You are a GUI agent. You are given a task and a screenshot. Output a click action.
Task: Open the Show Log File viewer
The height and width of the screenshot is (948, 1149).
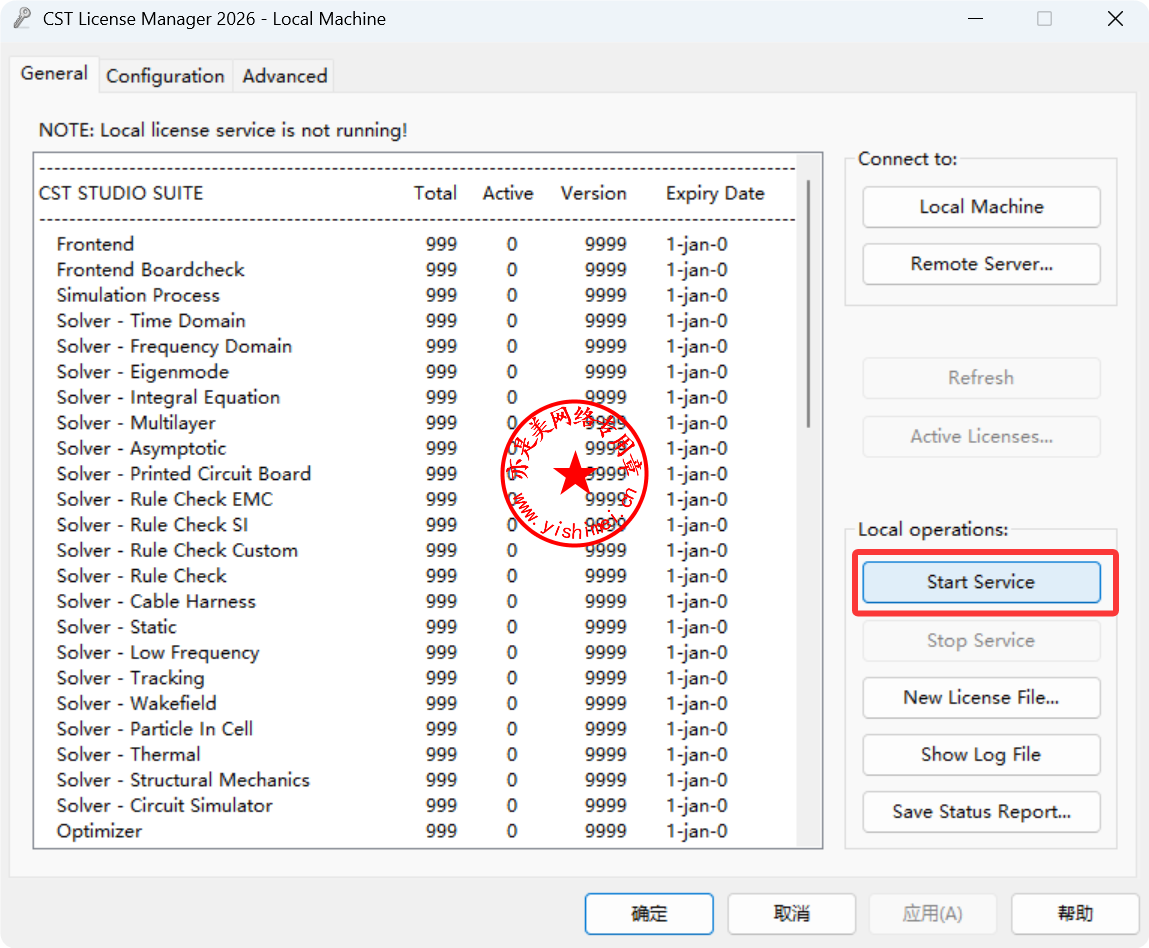point(980,755)
